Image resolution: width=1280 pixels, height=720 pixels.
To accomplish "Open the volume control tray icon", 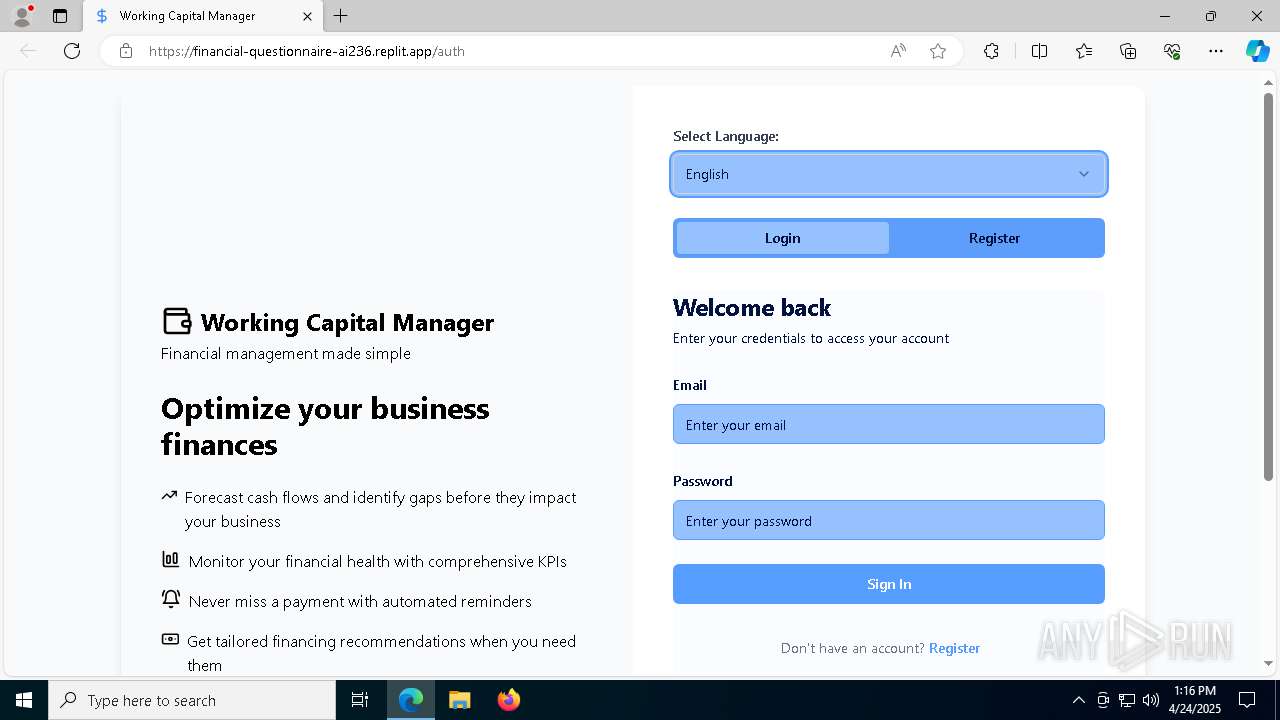I will point(1151,700).
